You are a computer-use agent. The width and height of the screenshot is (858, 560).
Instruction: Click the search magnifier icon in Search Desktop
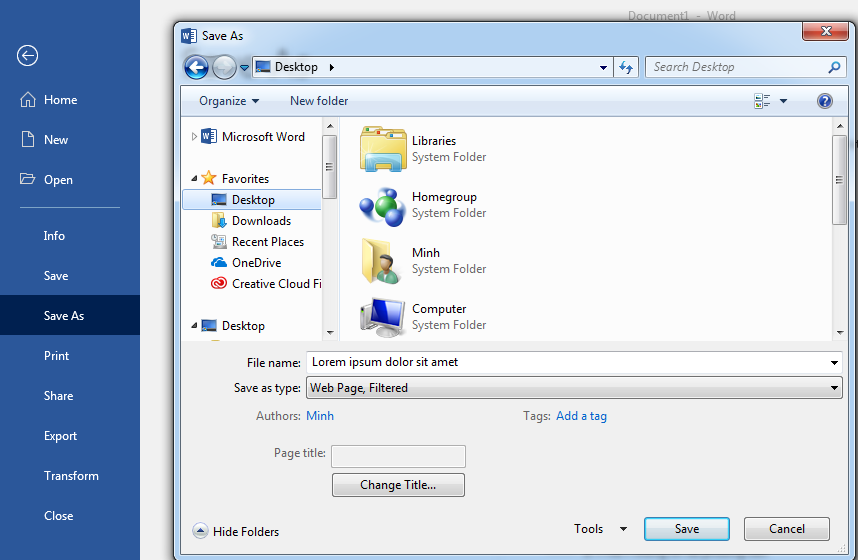[x=834, y=67]
